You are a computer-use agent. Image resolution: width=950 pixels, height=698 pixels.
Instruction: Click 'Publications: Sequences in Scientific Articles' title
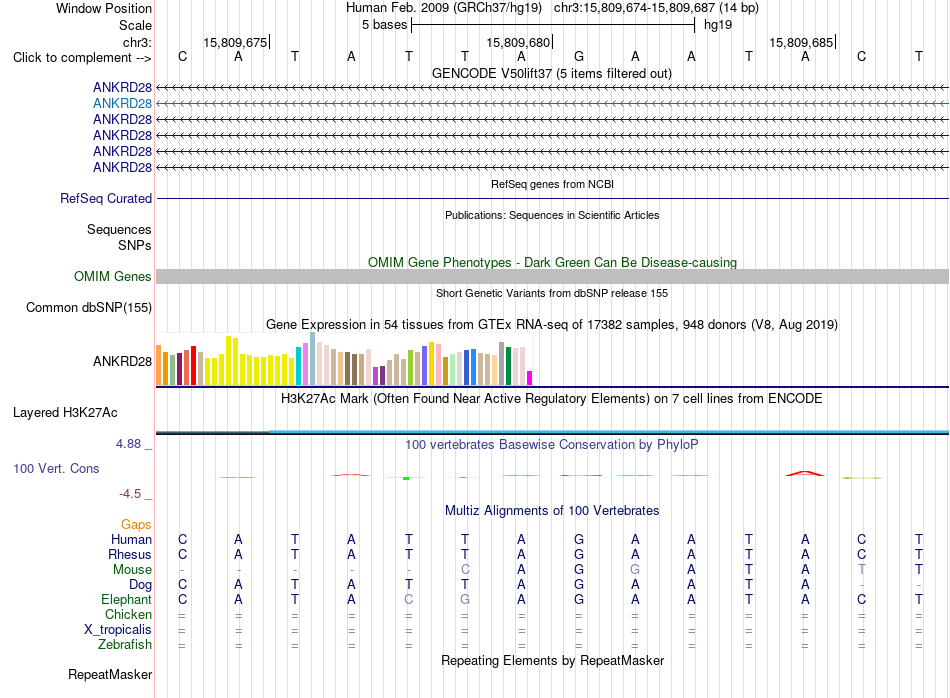(552, 215)
